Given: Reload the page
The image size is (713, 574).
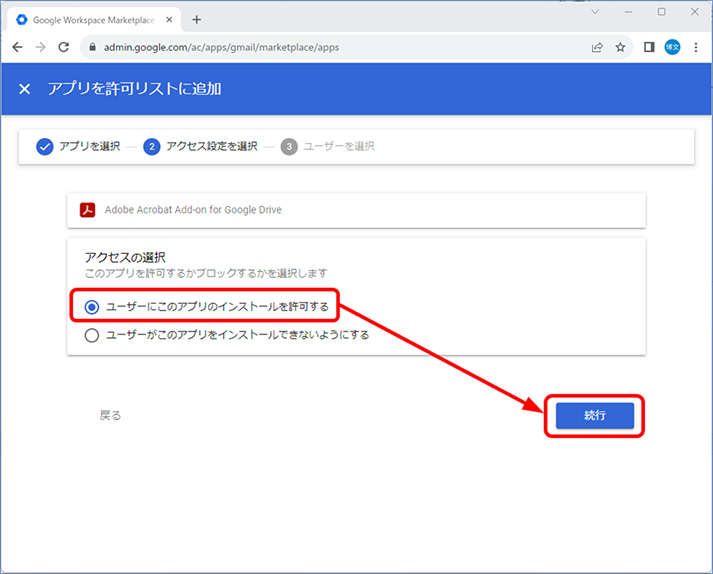Looking at the screenshot, I should 64,47.
